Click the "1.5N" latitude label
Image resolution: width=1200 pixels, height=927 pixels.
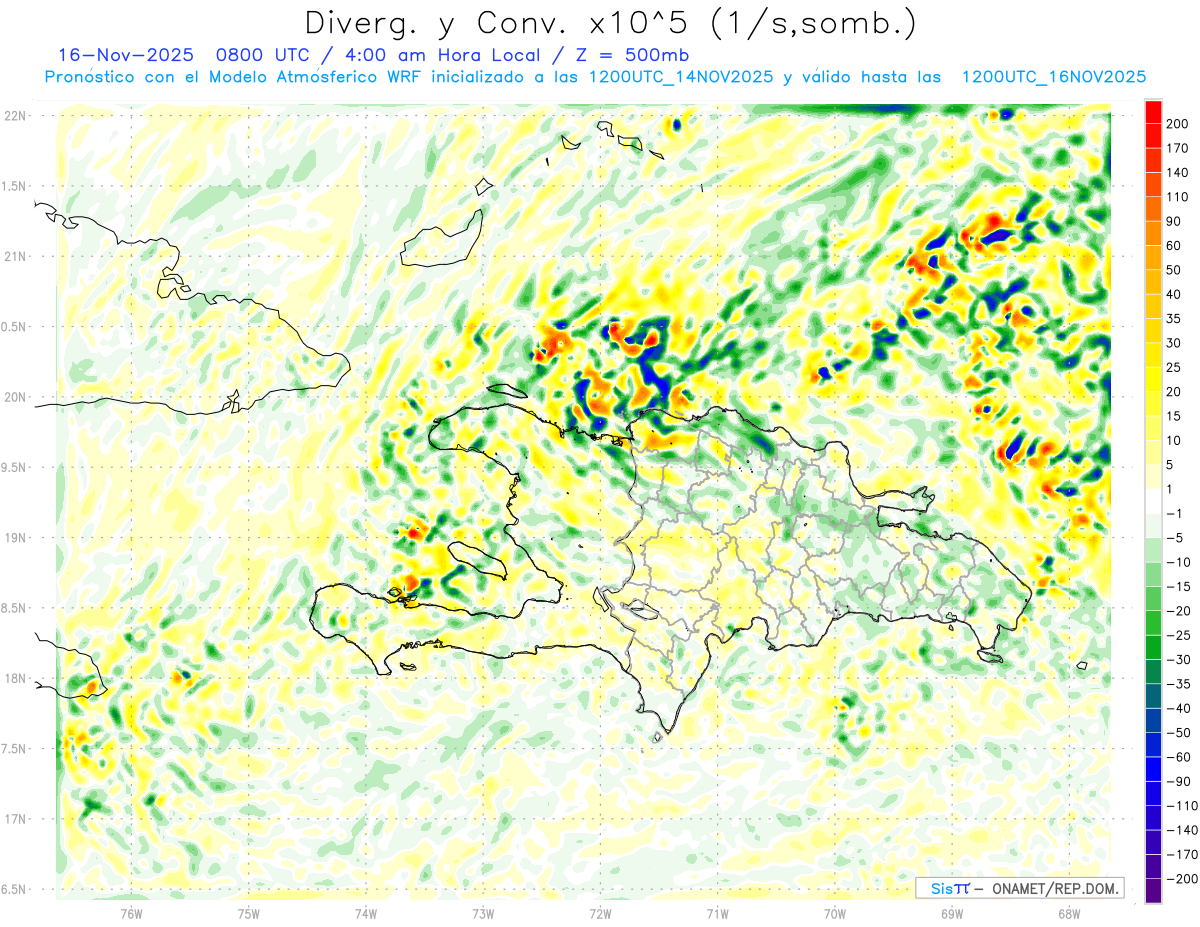coord(14,187)
